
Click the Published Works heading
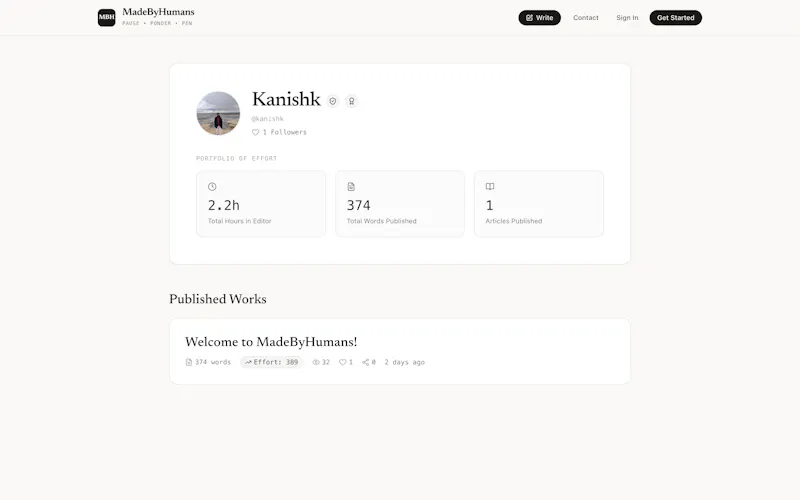(x=218, y=299)
